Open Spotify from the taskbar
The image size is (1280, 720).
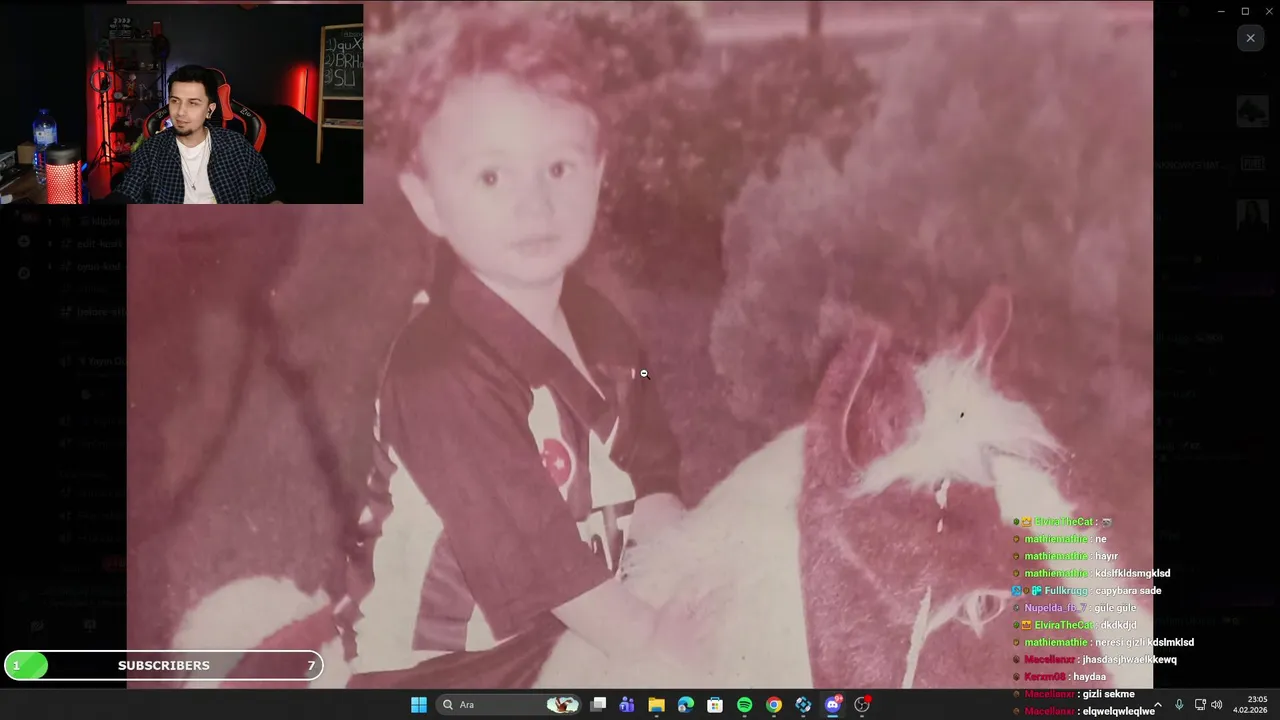coord(744,705)
